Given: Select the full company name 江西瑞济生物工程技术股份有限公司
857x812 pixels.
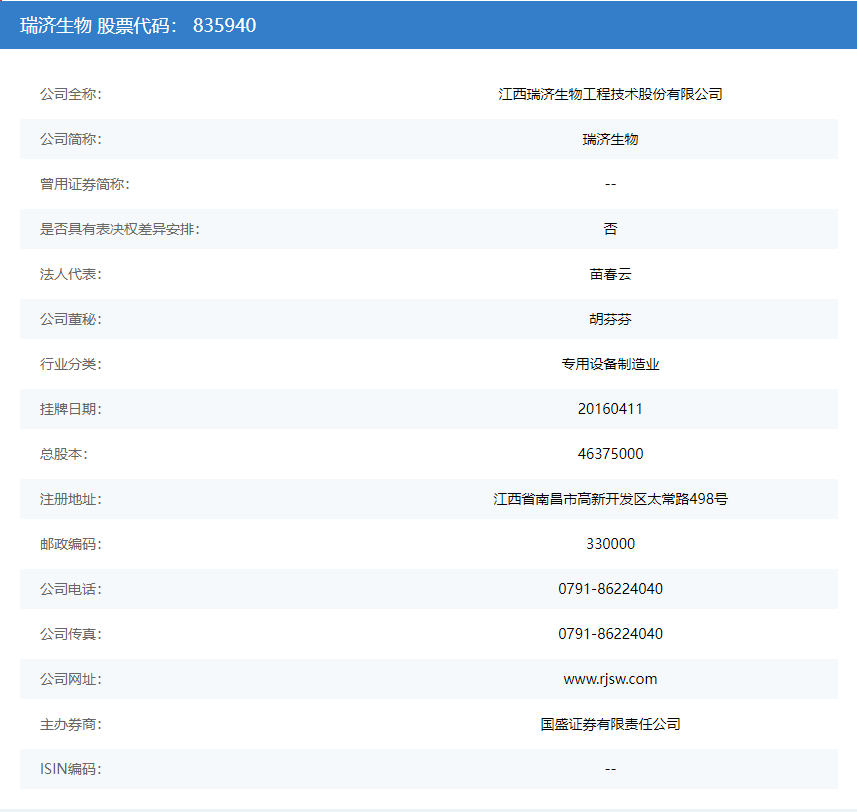Looking at the screenshot, I should point(610,94).
